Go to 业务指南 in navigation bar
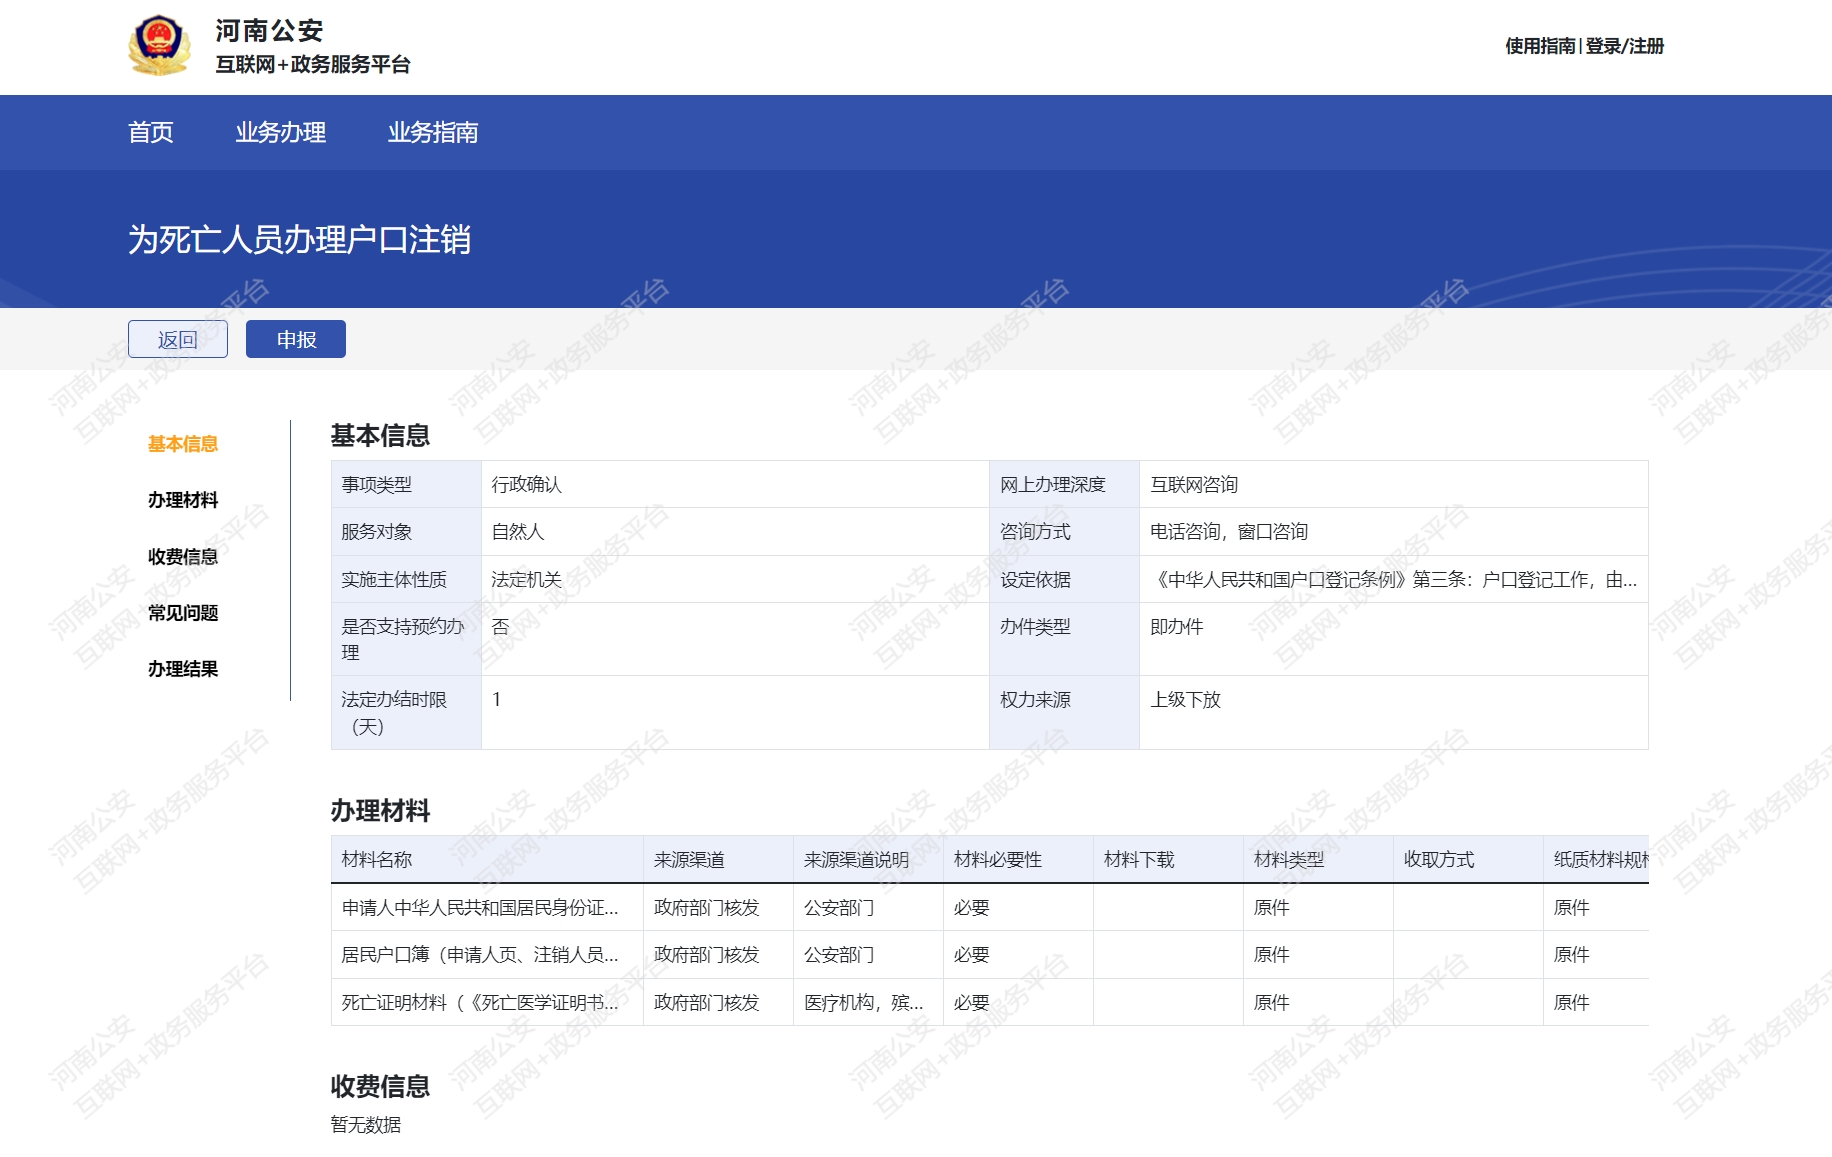This screenshot has height=1157, width=1832. coord(432,132)
